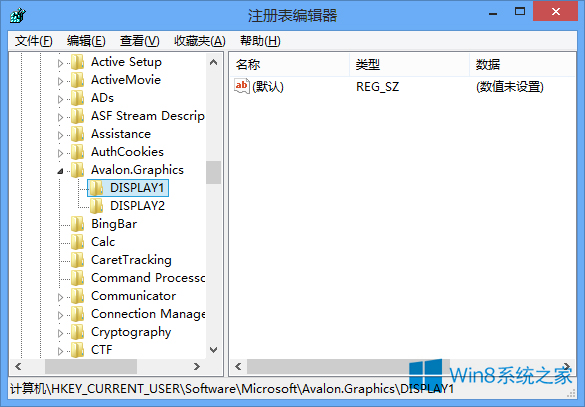Select the (默认) string value icon
585x407 pixels.
[241, 86]
